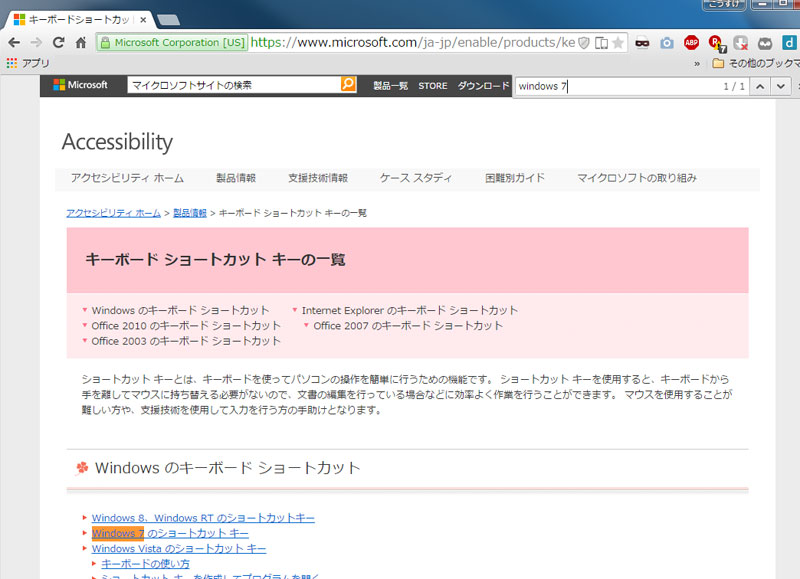Image resolution: width=800 pixels, height=579 pixels.
Task: Open the browser home page
Action: pos(81,43)
